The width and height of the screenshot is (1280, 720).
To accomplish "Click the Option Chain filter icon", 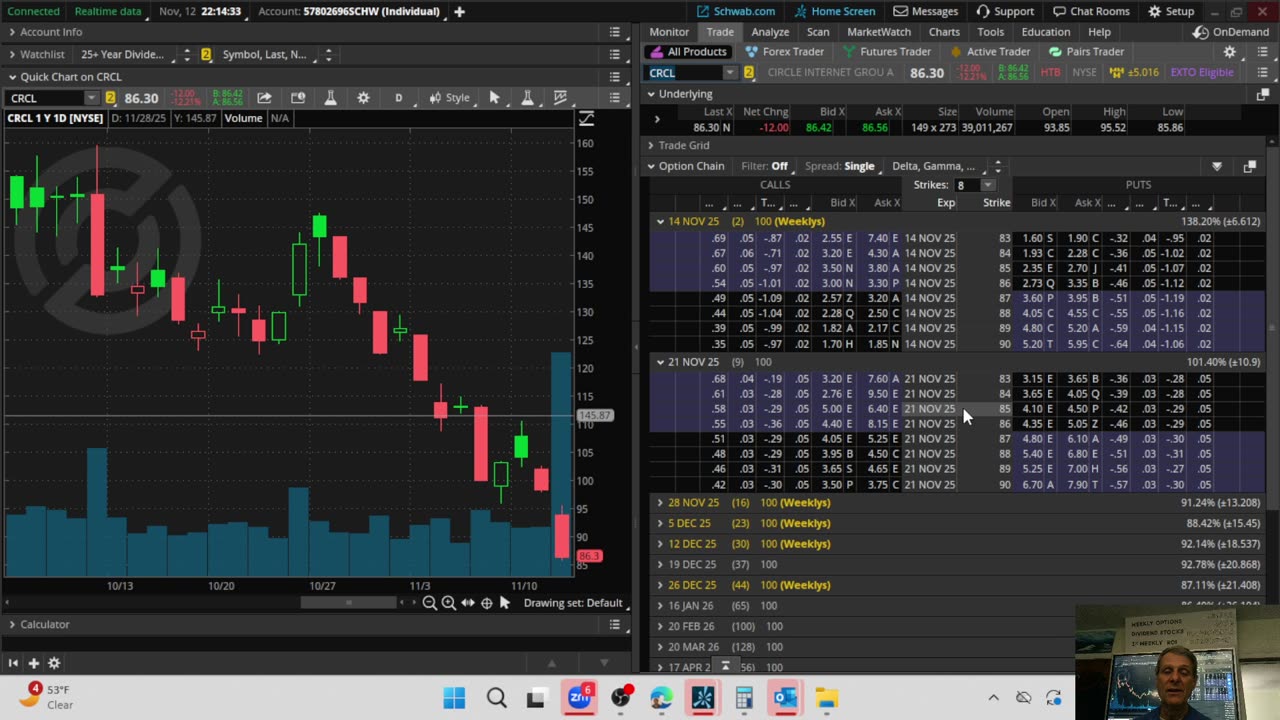I will 1217,167.
